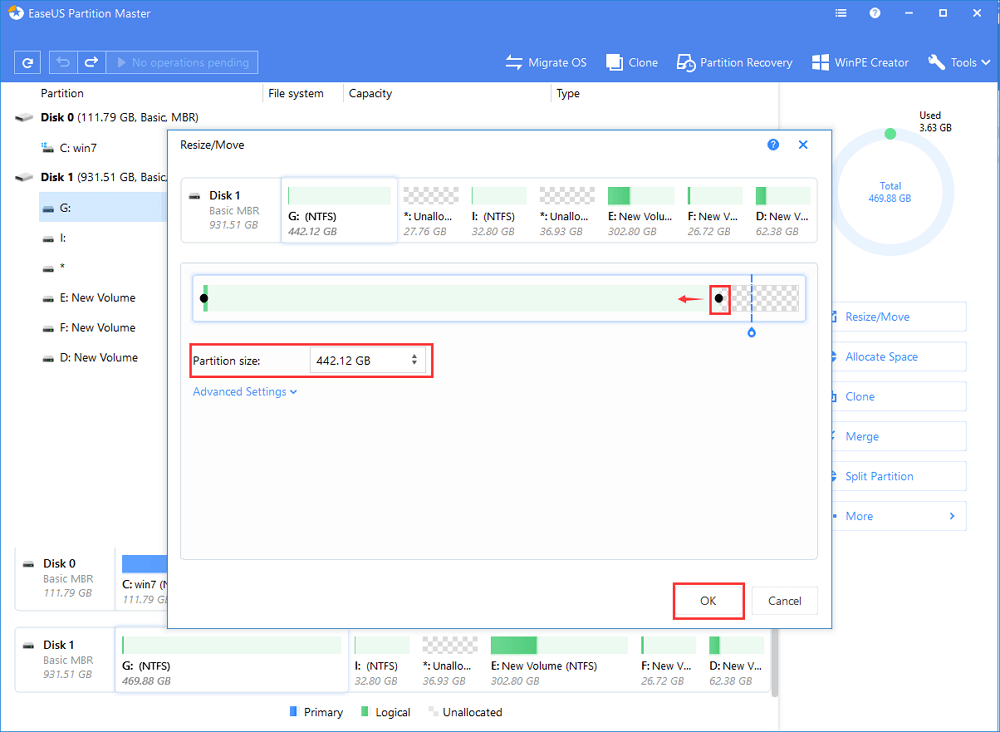Screen dimensions: 1000x732
Task: Open WinPE Creator
Action: [x=860, y=62]
